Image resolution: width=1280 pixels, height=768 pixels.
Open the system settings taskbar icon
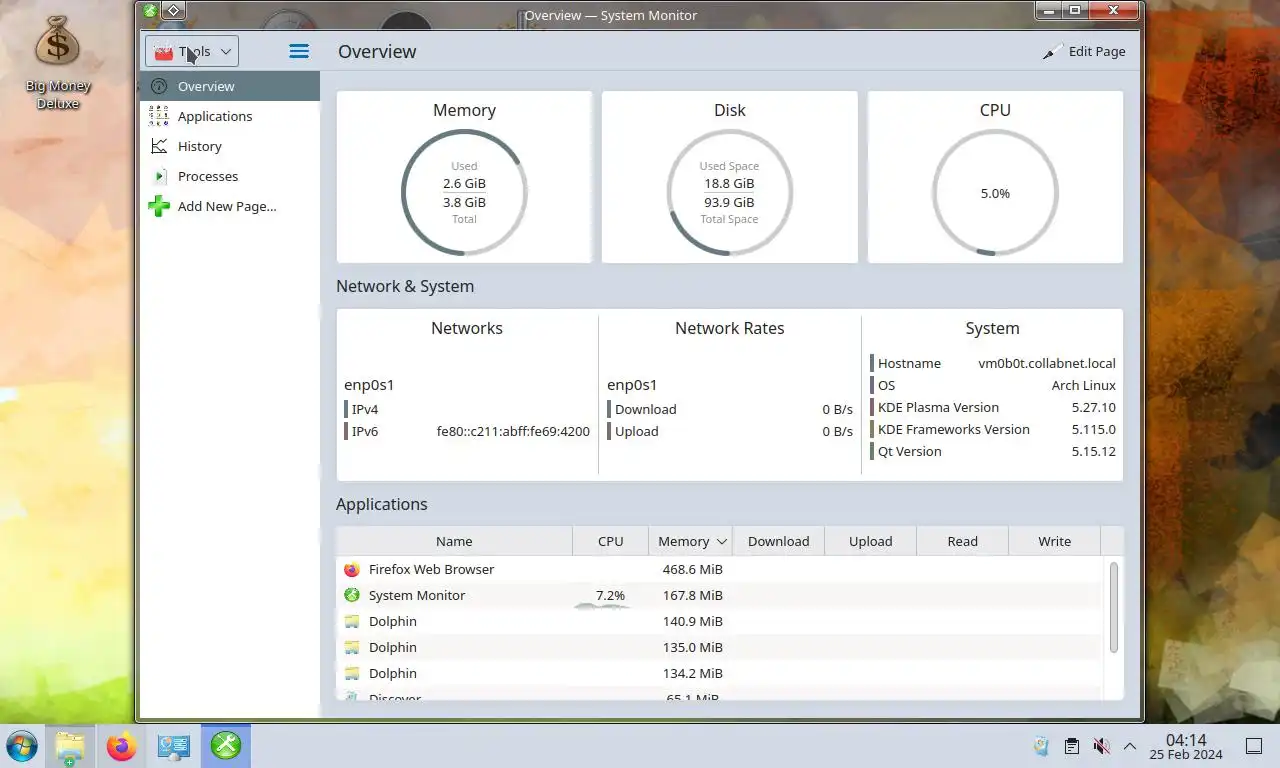(173, 746)
